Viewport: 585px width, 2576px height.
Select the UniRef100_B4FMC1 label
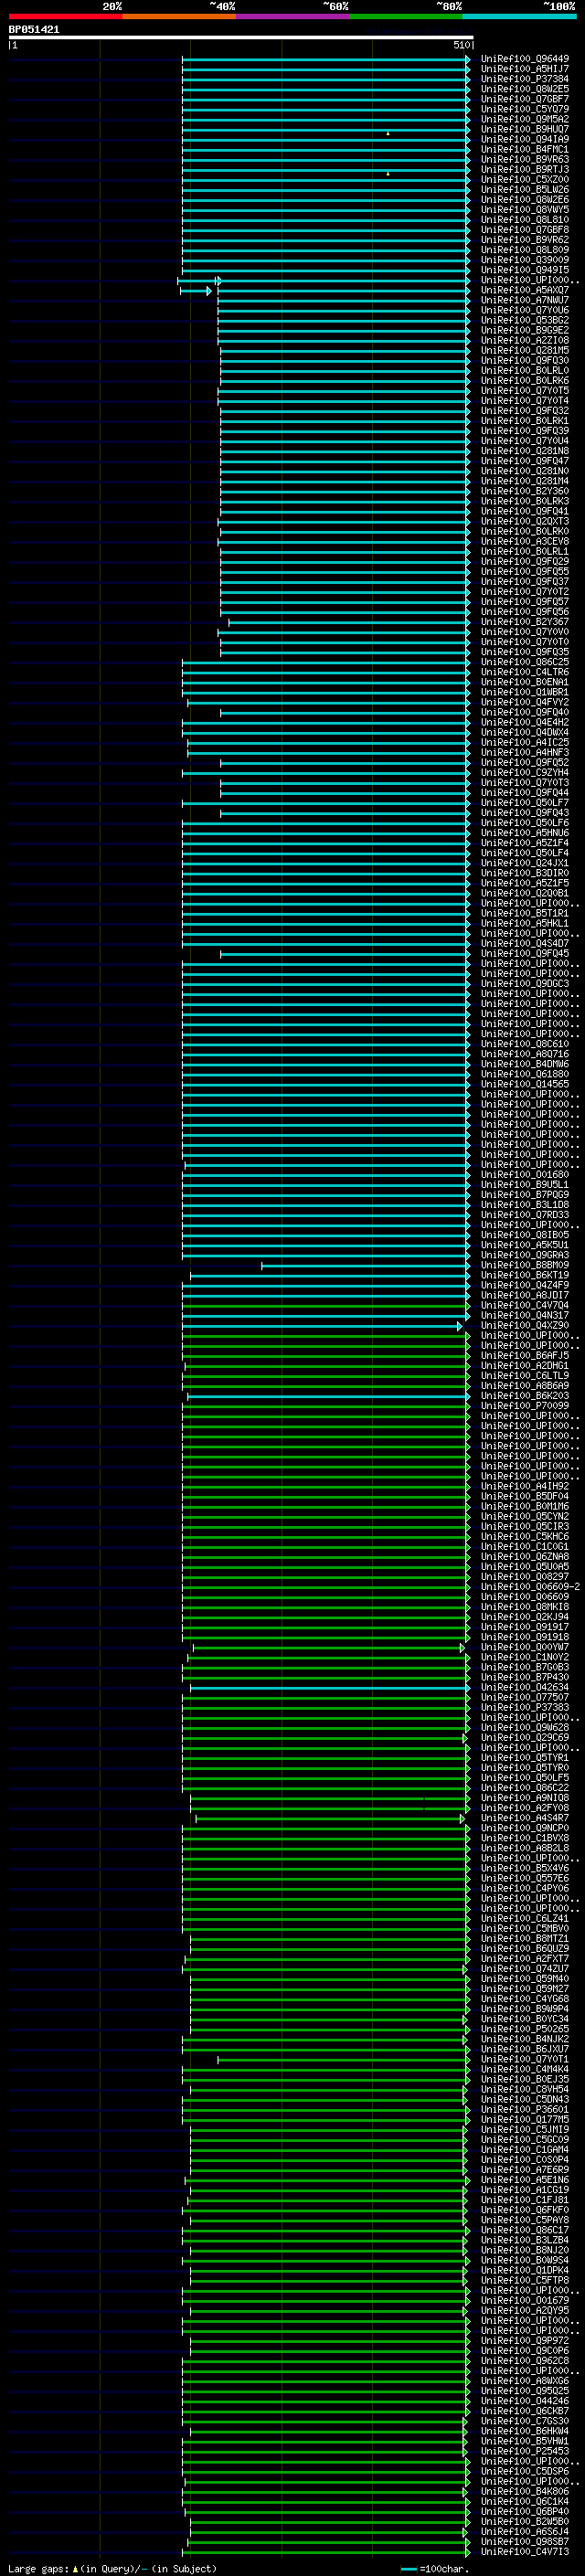(x=525, y=149)
